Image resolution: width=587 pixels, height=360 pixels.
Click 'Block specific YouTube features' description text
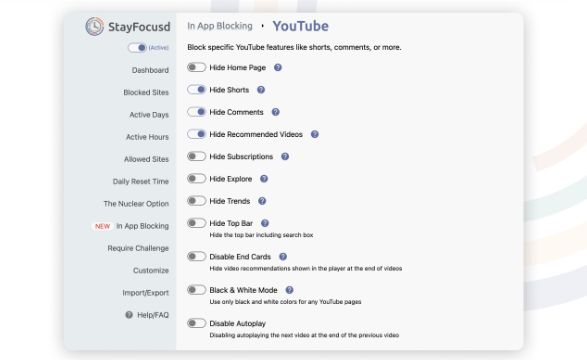click(294, 48)
